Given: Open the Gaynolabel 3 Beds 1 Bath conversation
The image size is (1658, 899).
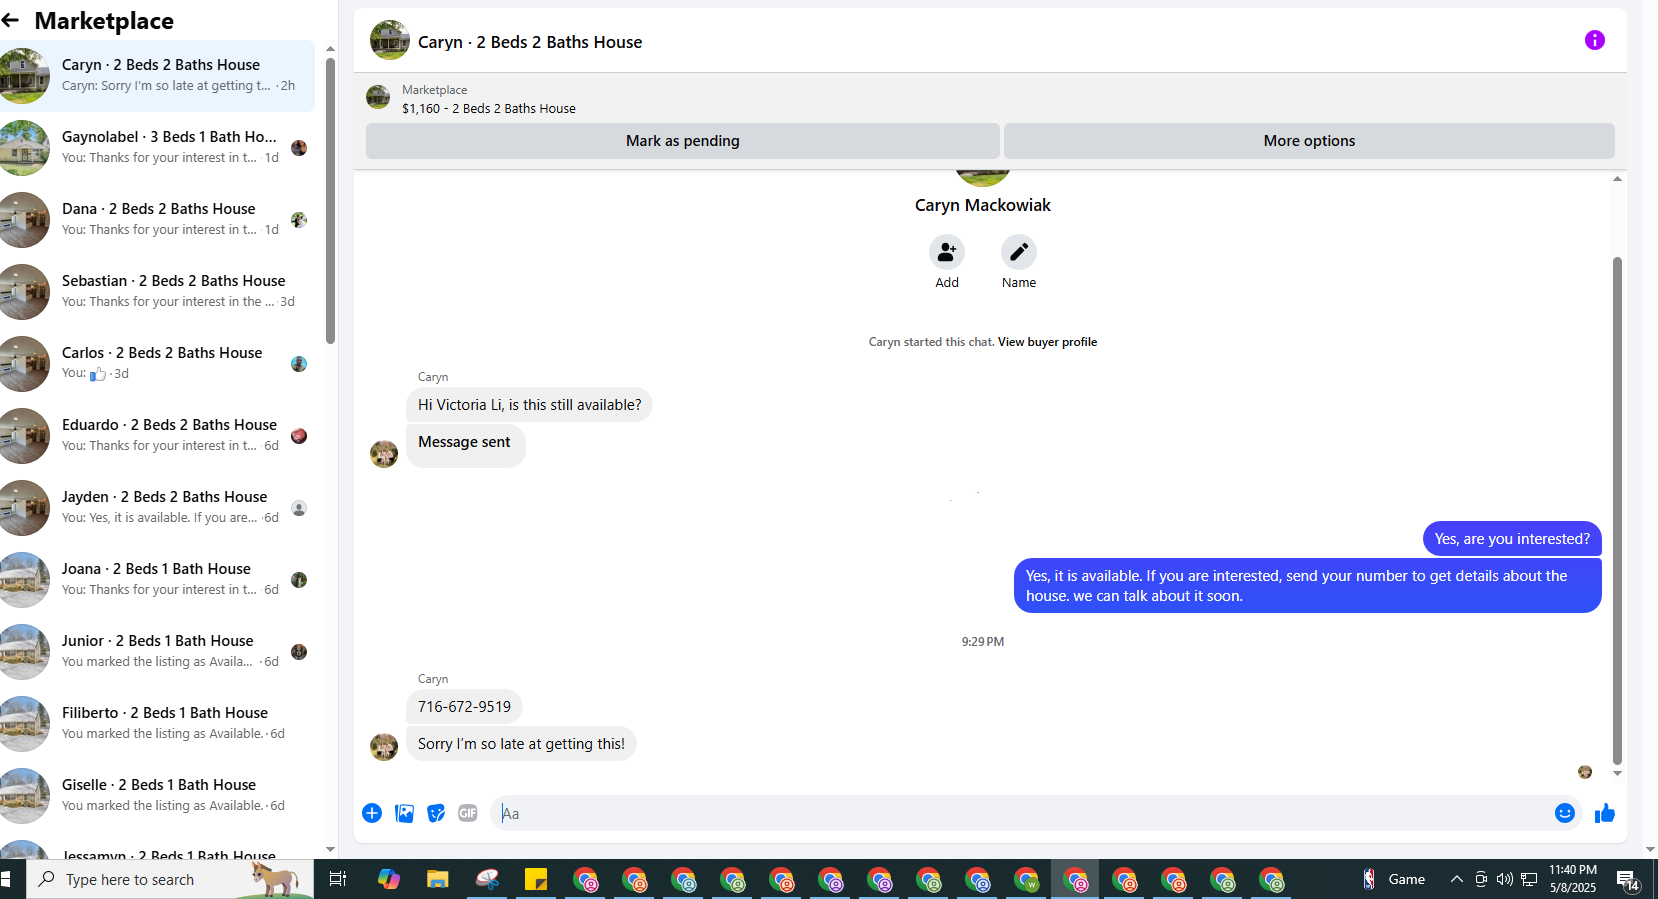Looking at the screenshot, I should tap(157, 147).
